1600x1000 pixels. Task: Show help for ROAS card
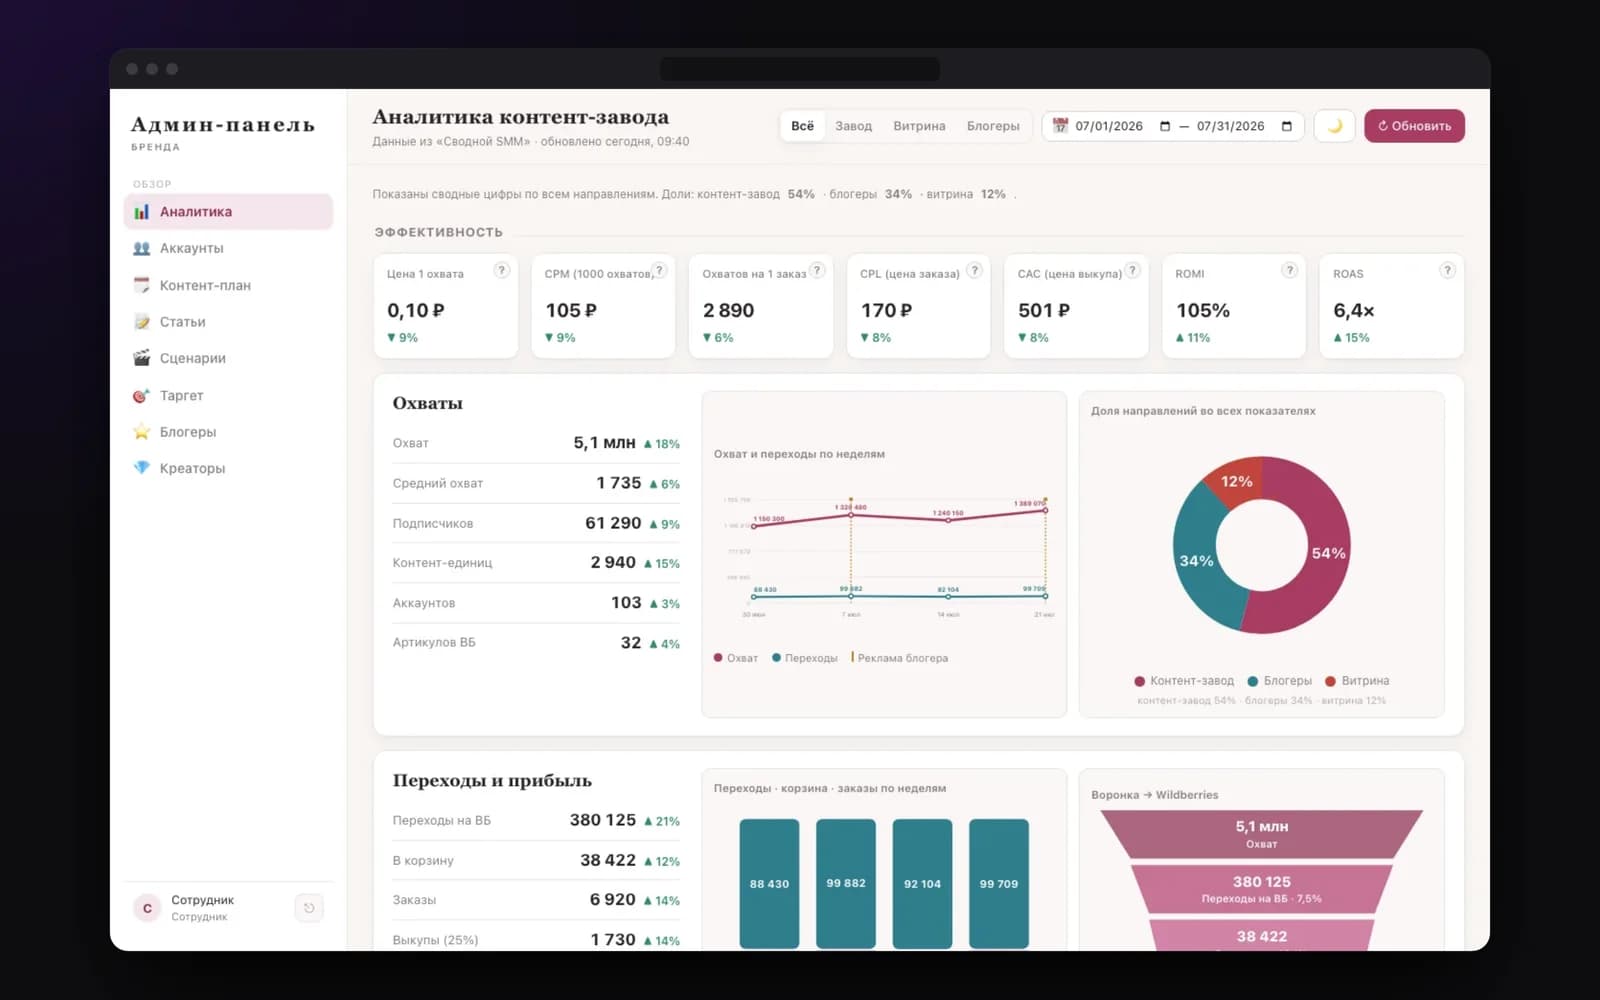(x=1447, y=270)
